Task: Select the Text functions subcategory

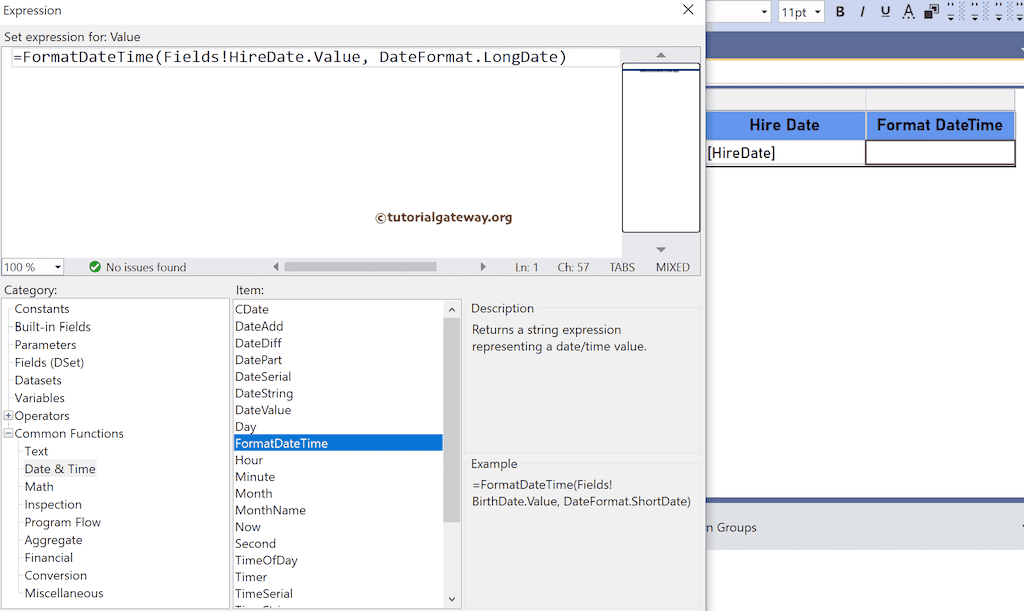Action: [36, 451]
